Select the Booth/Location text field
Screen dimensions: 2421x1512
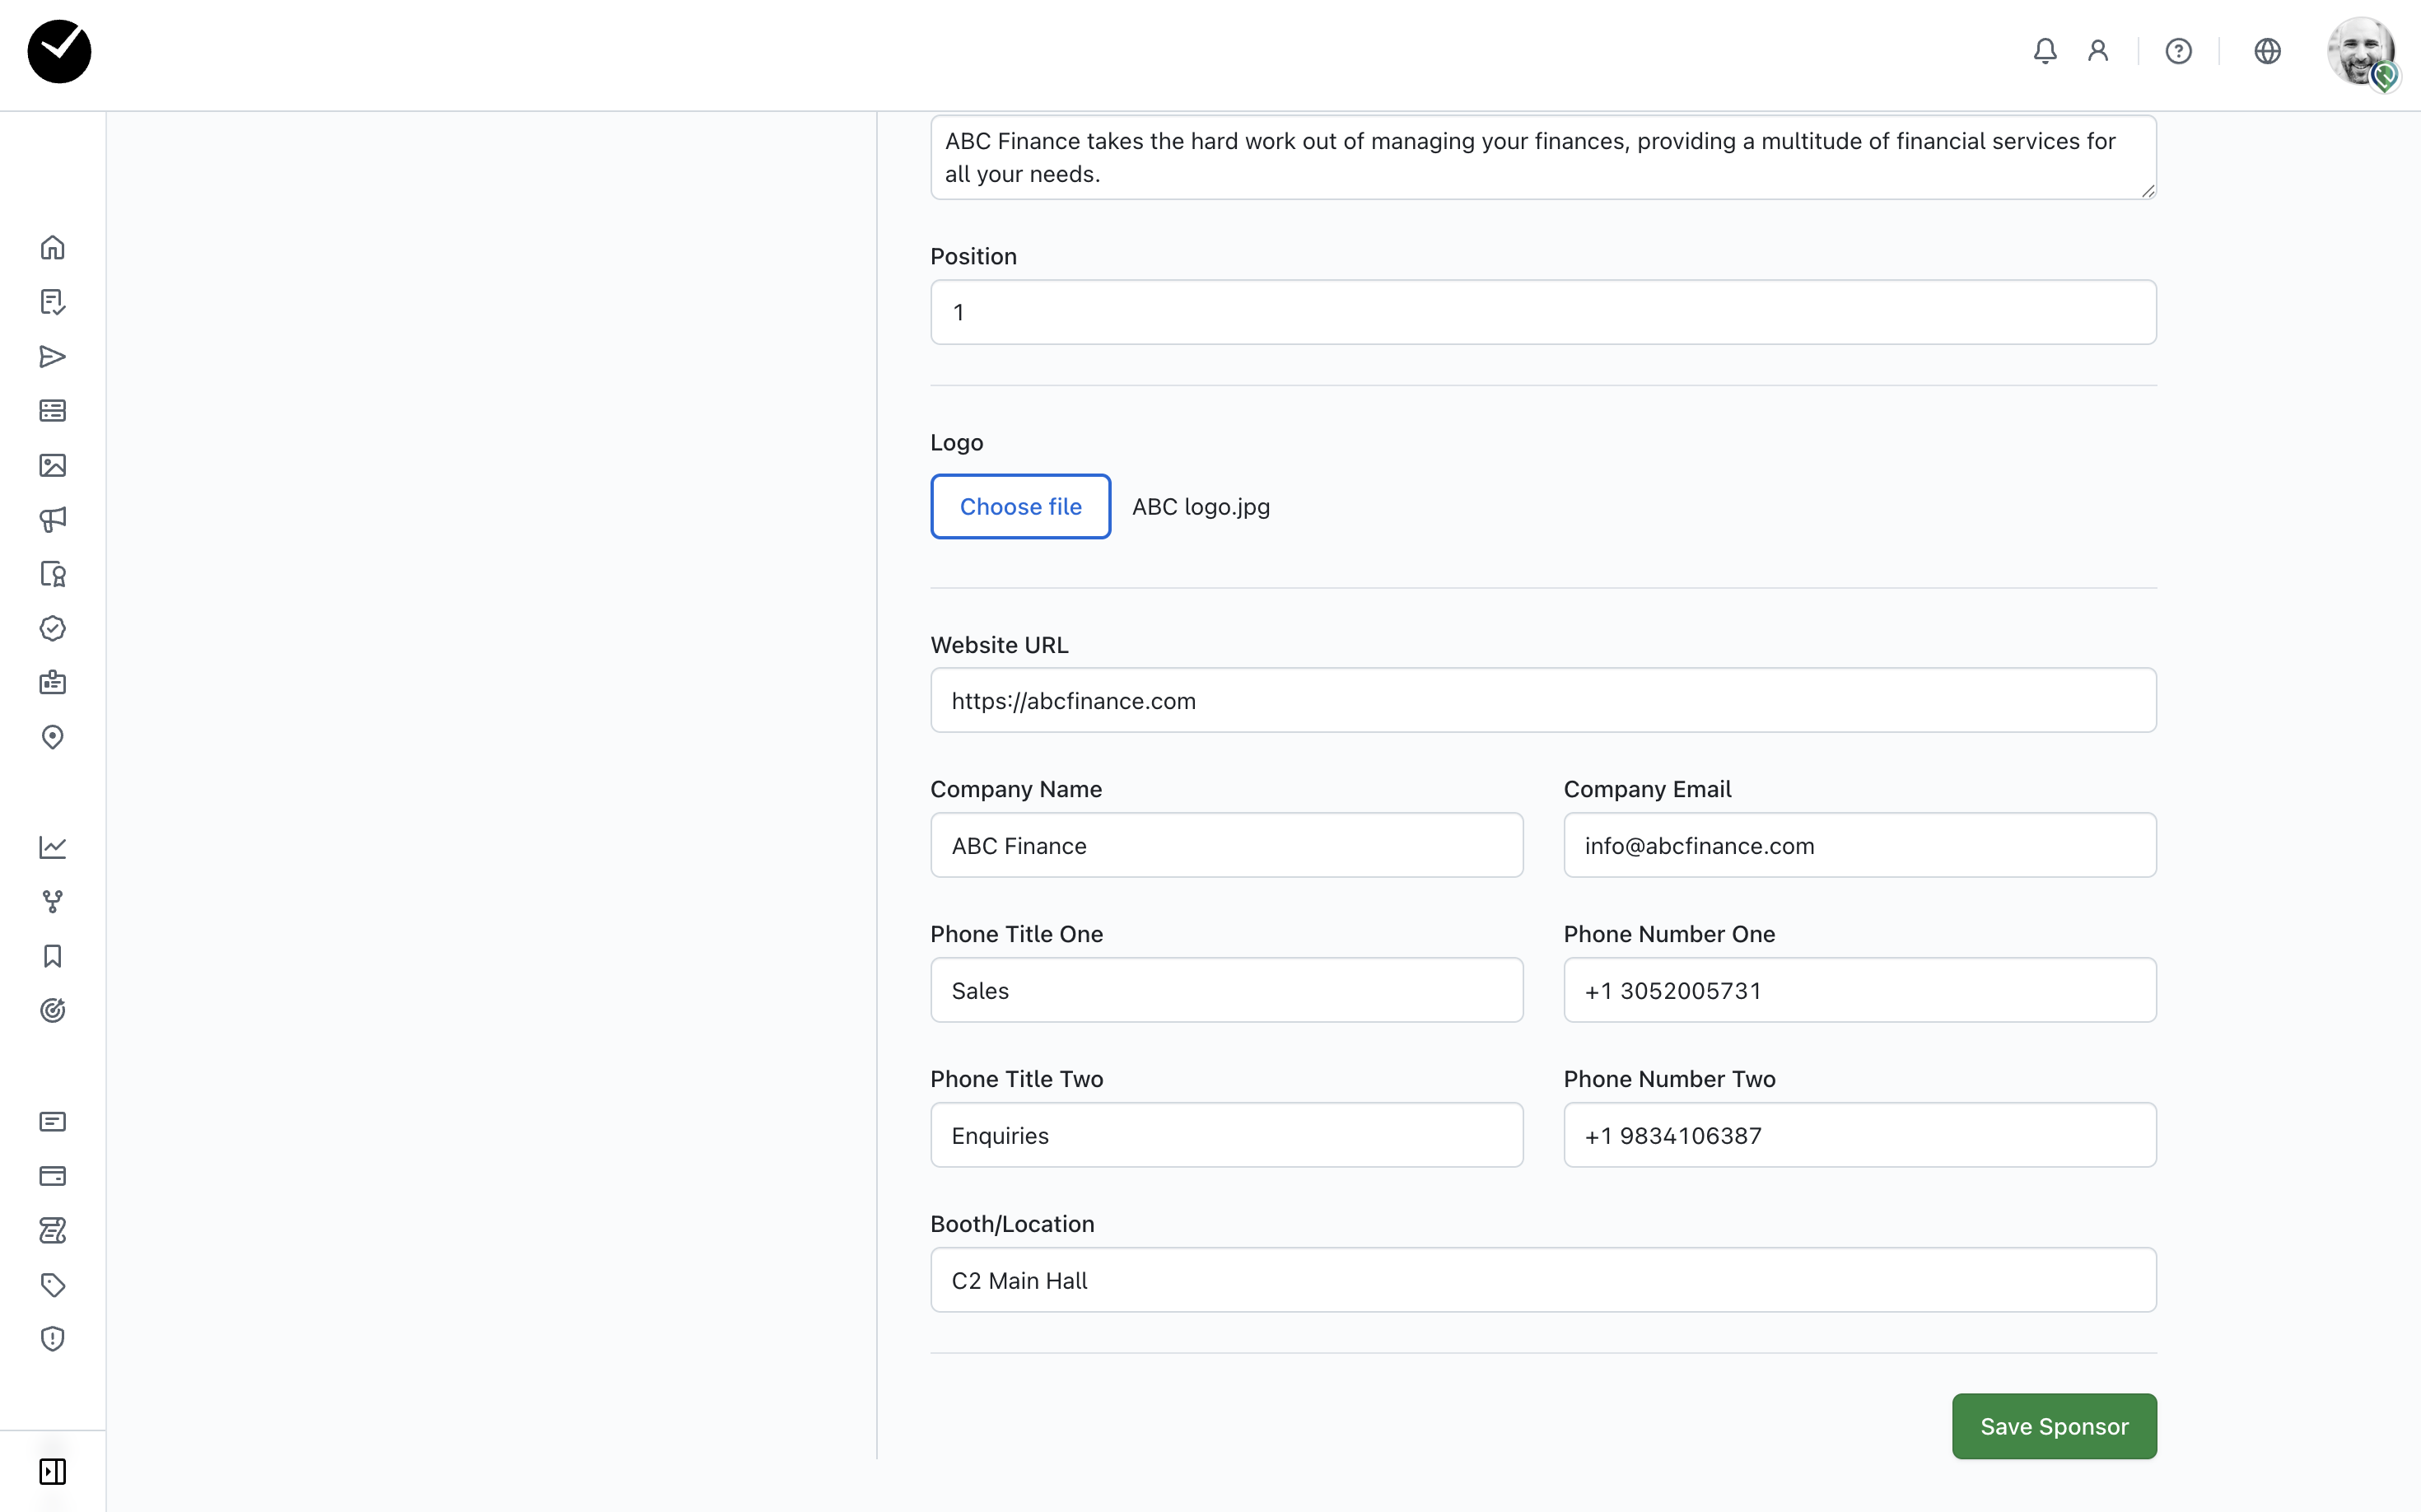tap(1542, 1280)
